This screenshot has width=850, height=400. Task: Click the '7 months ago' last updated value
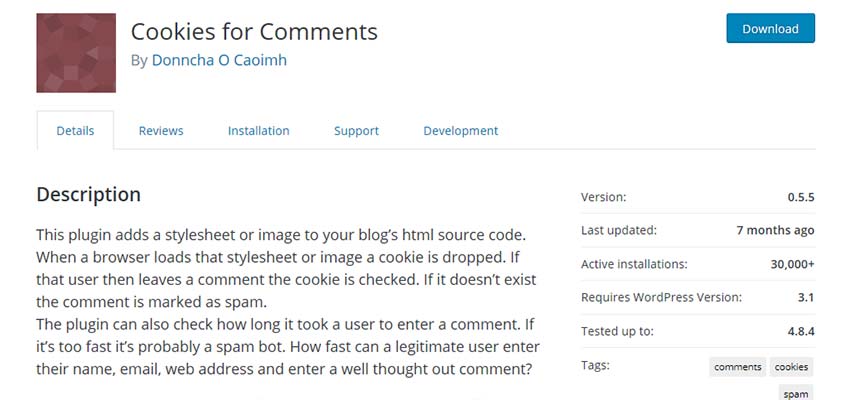[775, 230]
